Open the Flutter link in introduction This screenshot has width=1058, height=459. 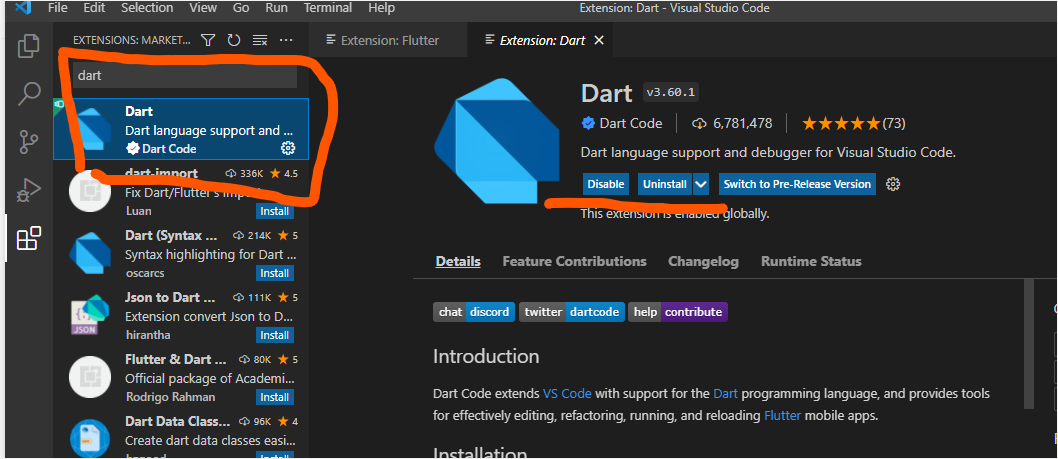click(x=783, y=416)
